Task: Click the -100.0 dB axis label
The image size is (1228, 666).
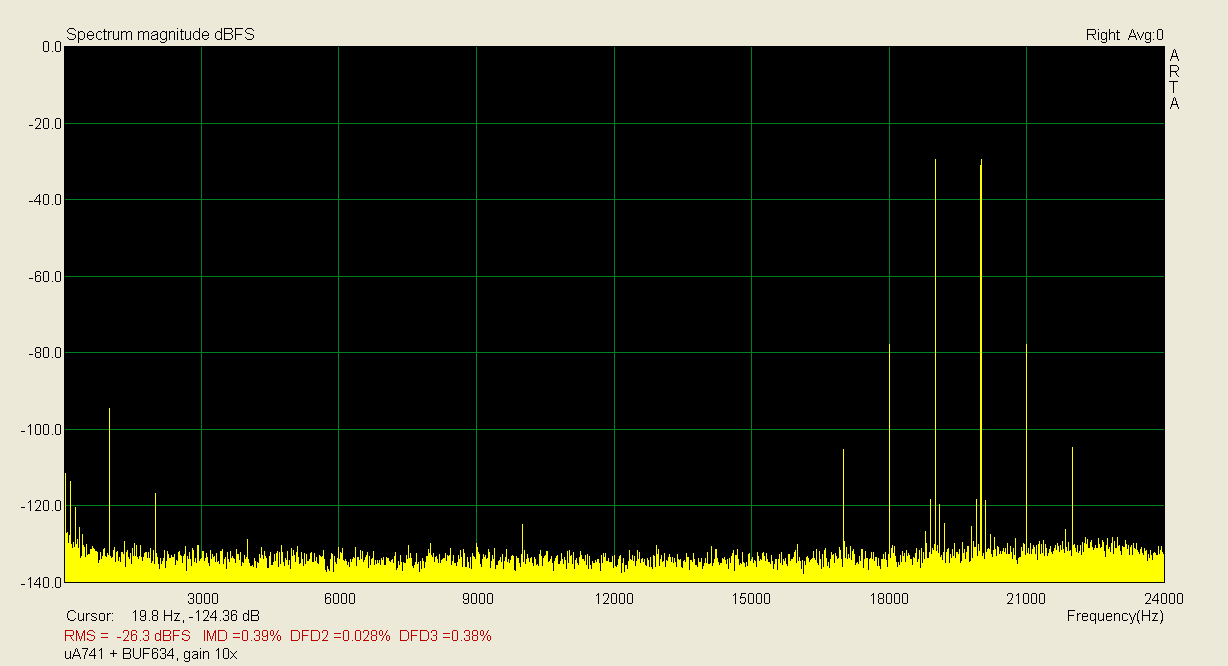Action: [43, 430]
